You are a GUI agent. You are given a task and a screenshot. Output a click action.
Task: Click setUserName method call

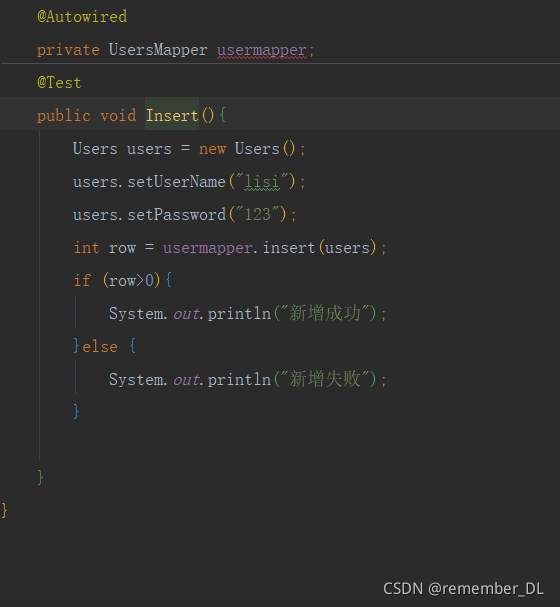176,182
